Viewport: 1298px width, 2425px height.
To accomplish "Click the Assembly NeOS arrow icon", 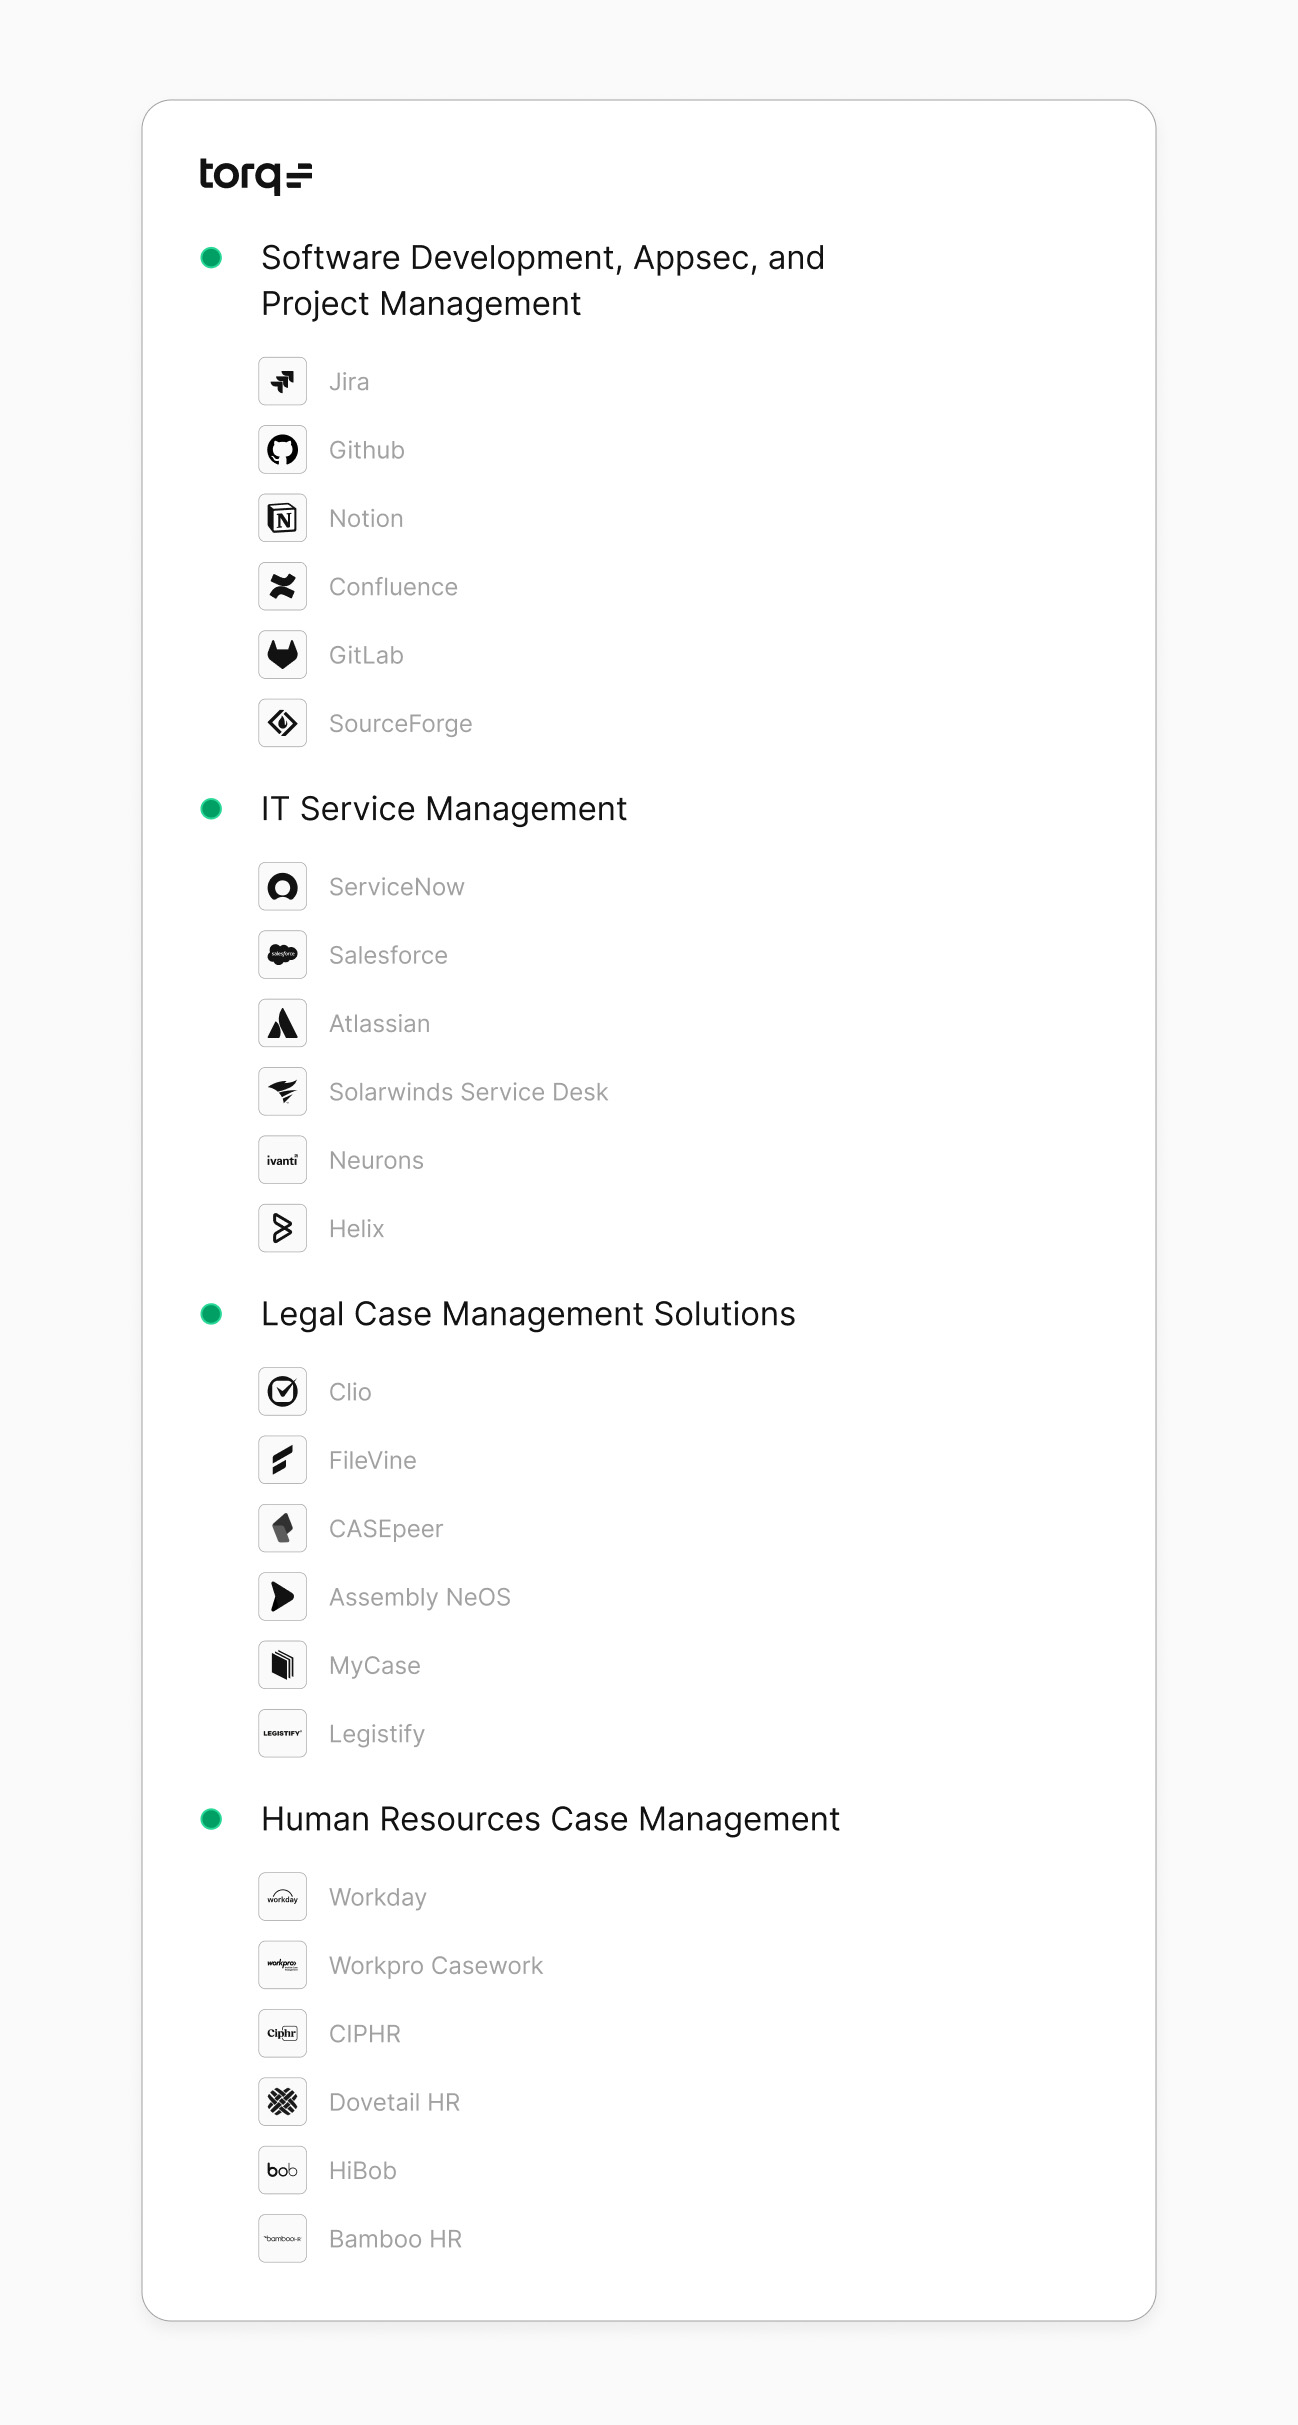I will point(282,1597).
